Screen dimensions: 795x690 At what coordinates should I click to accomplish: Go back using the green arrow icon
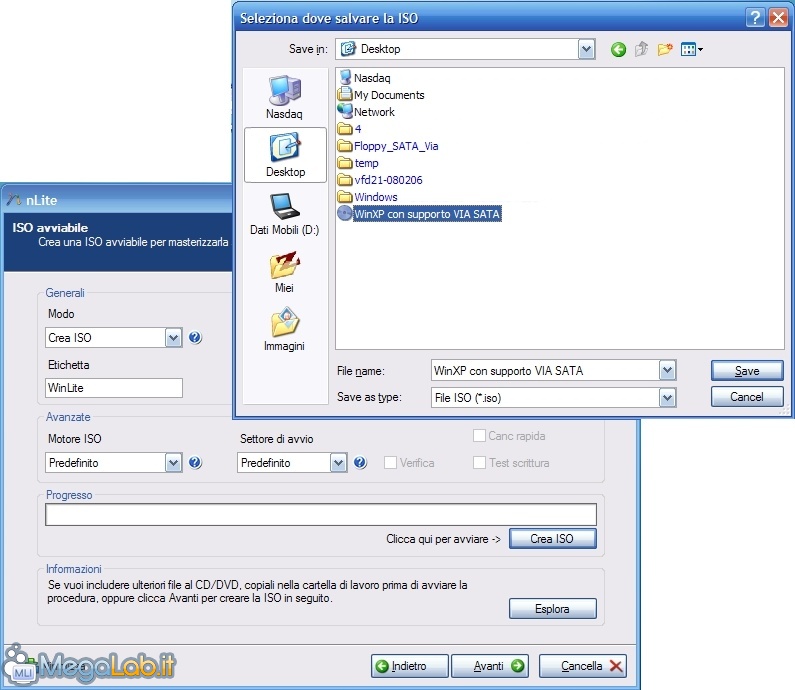[x=618, y=50]
